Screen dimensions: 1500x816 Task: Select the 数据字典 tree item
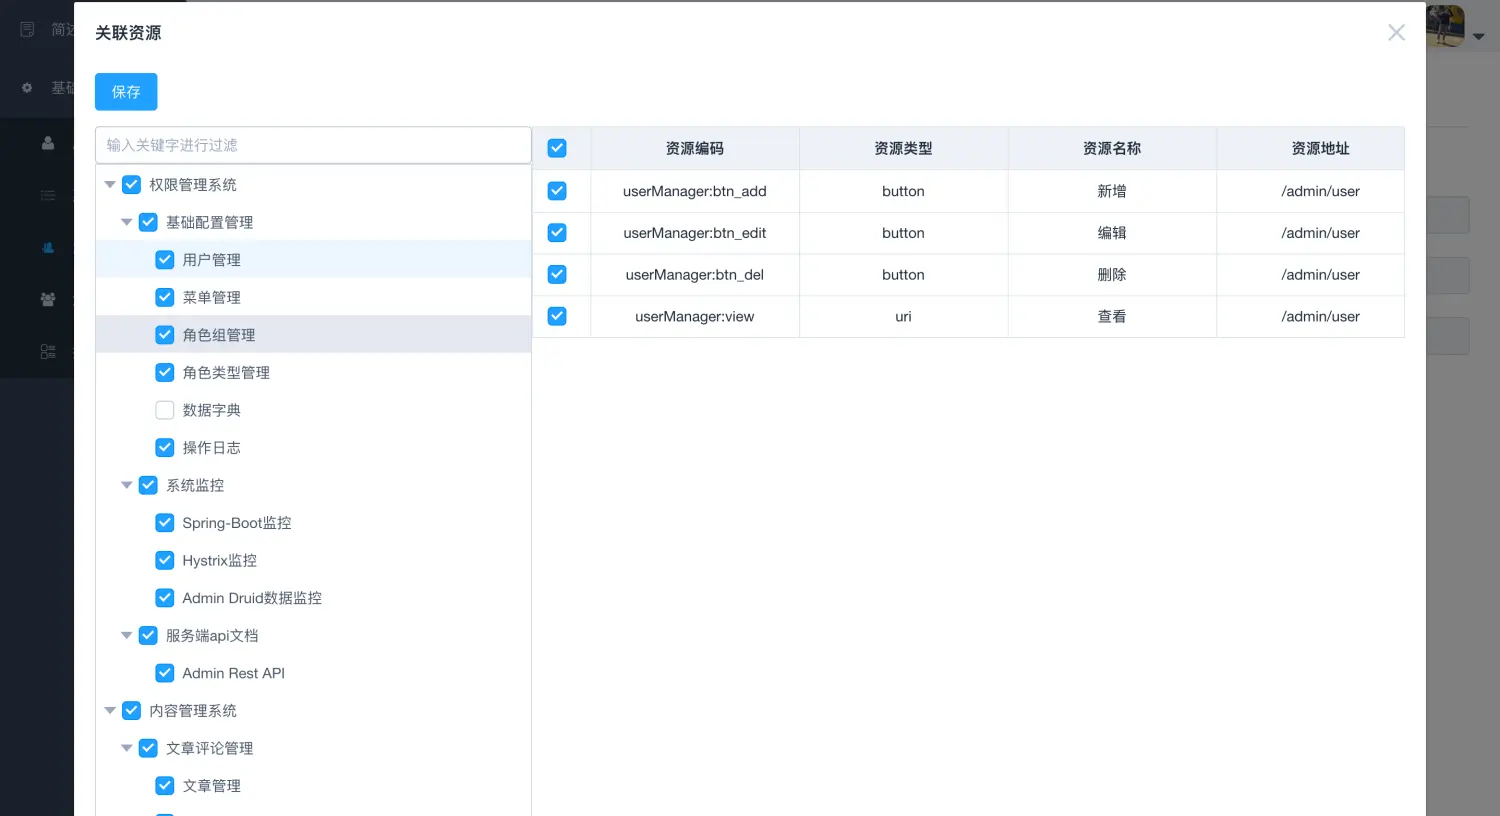[x=313, y=410]
